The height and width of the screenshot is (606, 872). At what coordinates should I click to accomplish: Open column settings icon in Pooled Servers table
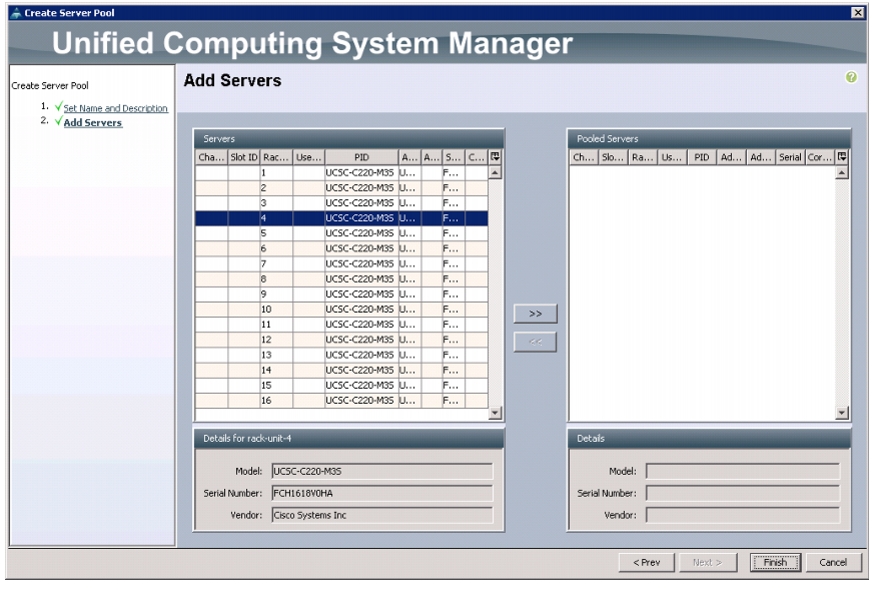[842, 157]
